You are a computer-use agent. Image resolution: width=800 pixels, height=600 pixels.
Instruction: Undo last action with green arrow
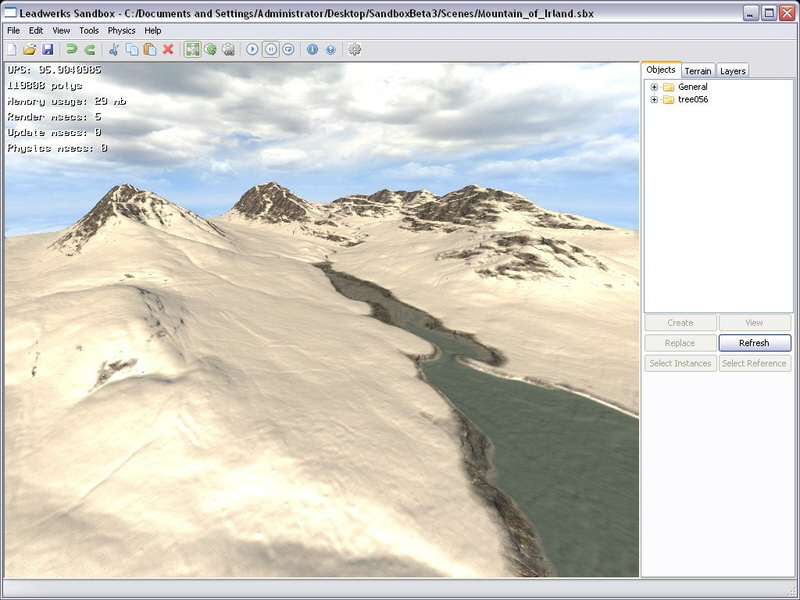tap(72, 49)
